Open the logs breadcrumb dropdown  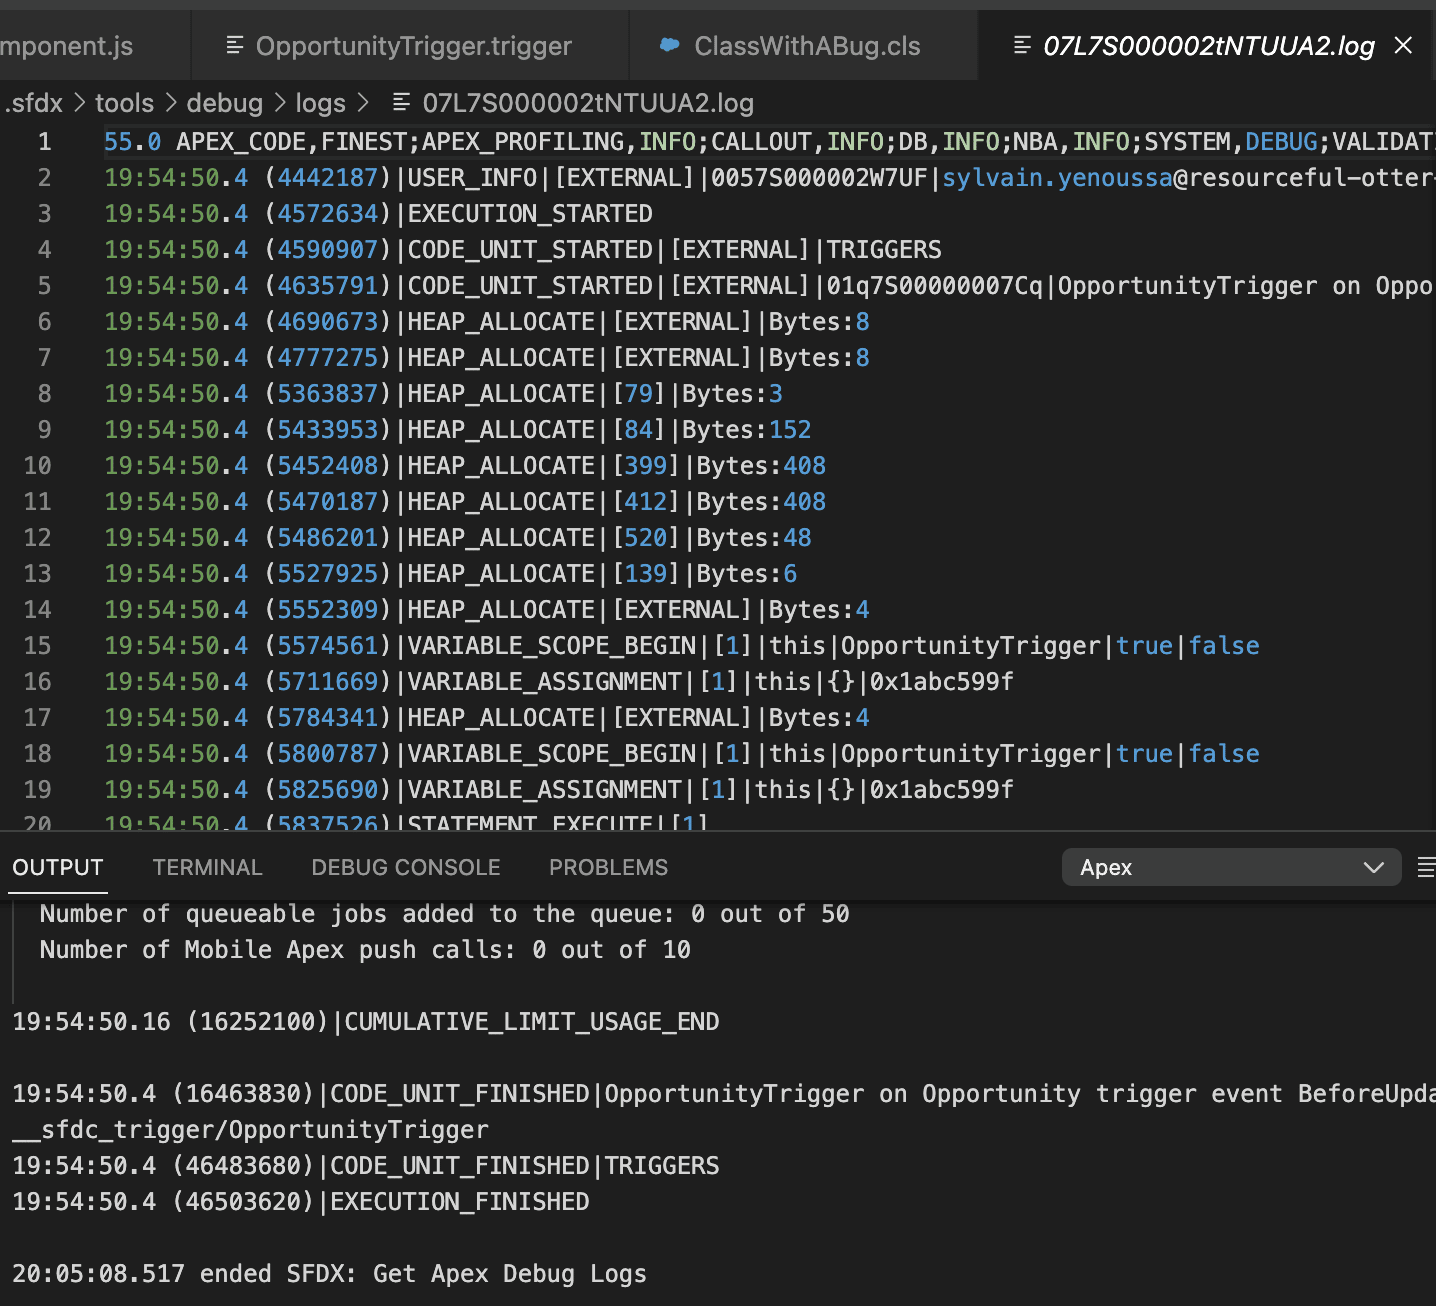(319, 103)
